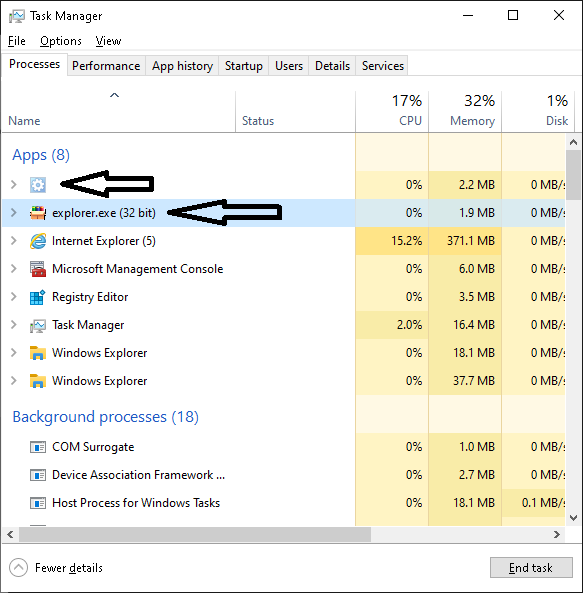Select the Registry Editor row text
The width and height of the screenshot is (583, 593).
click(90, 297)
